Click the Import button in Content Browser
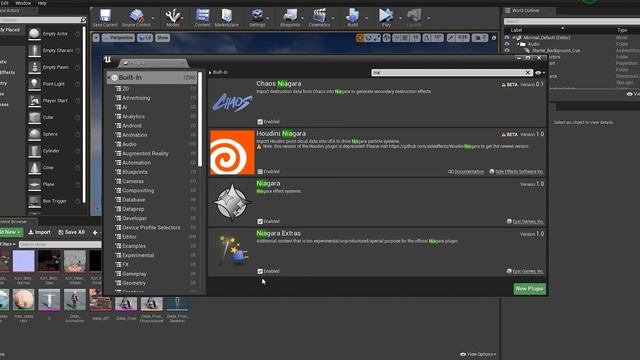The width and height of the screenshot is (640, 360). (40, 232)
